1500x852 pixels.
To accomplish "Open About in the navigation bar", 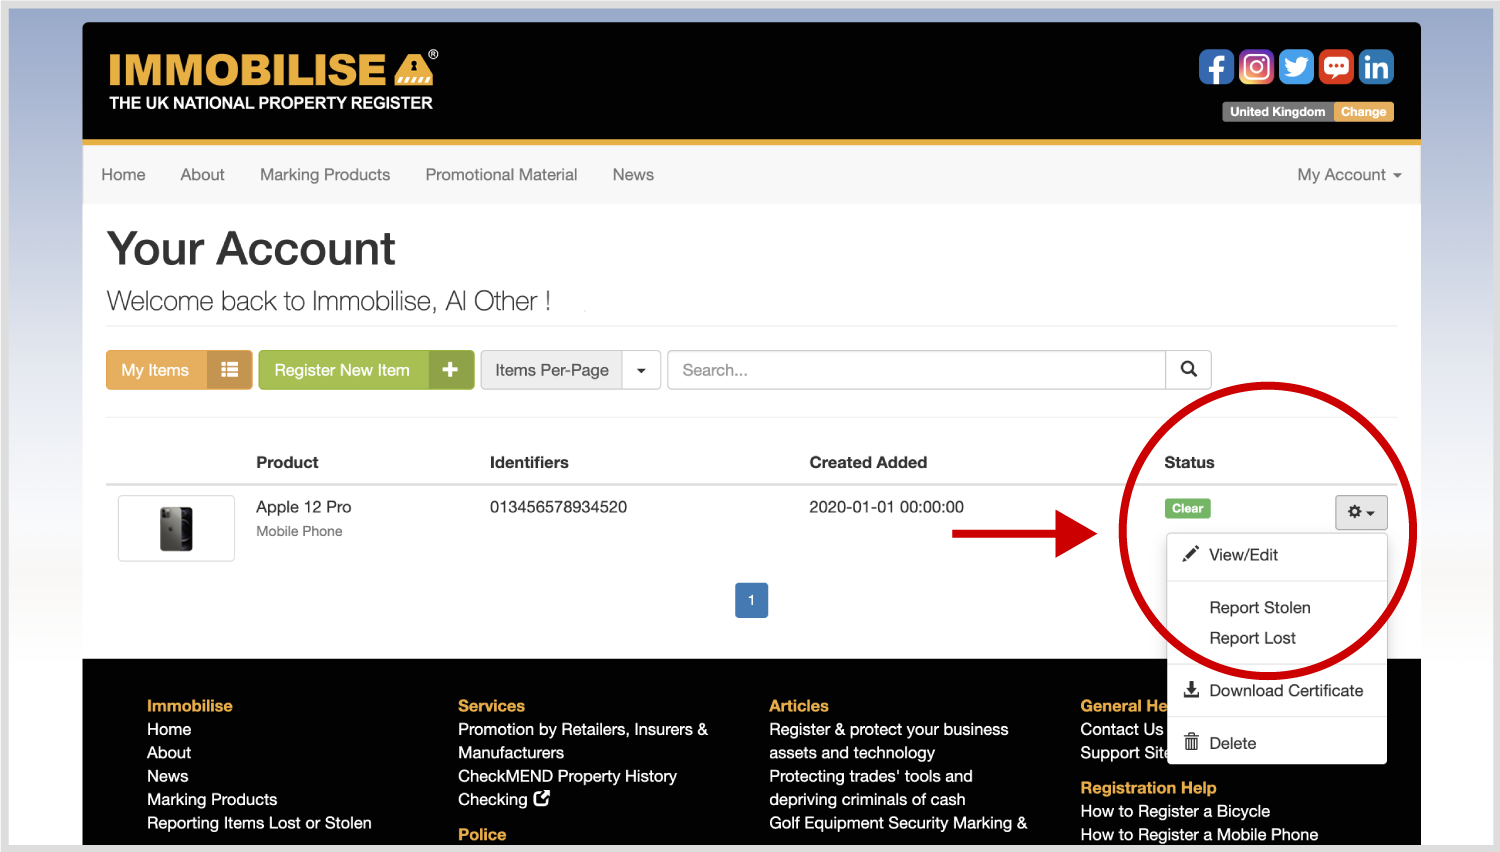I will coord(202,175).
